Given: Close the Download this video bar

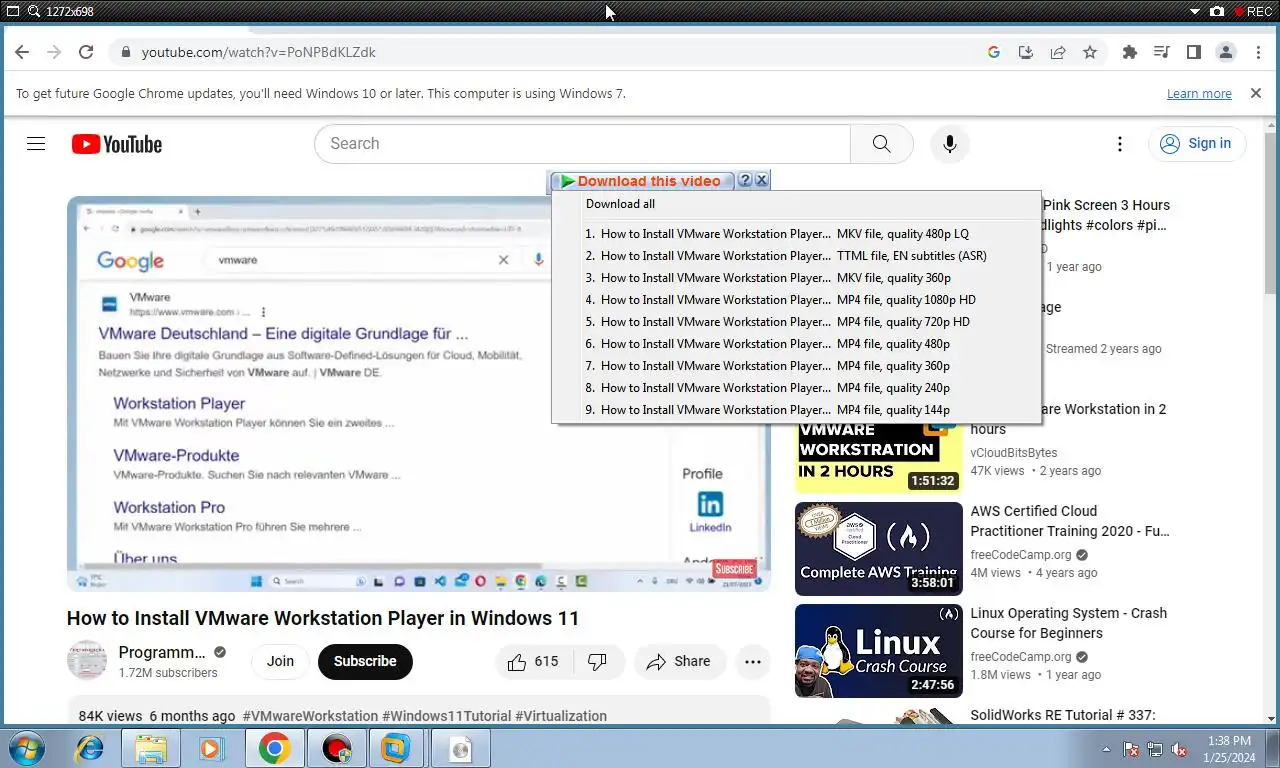Looking at the screenshot, I should tap(761, 181).
